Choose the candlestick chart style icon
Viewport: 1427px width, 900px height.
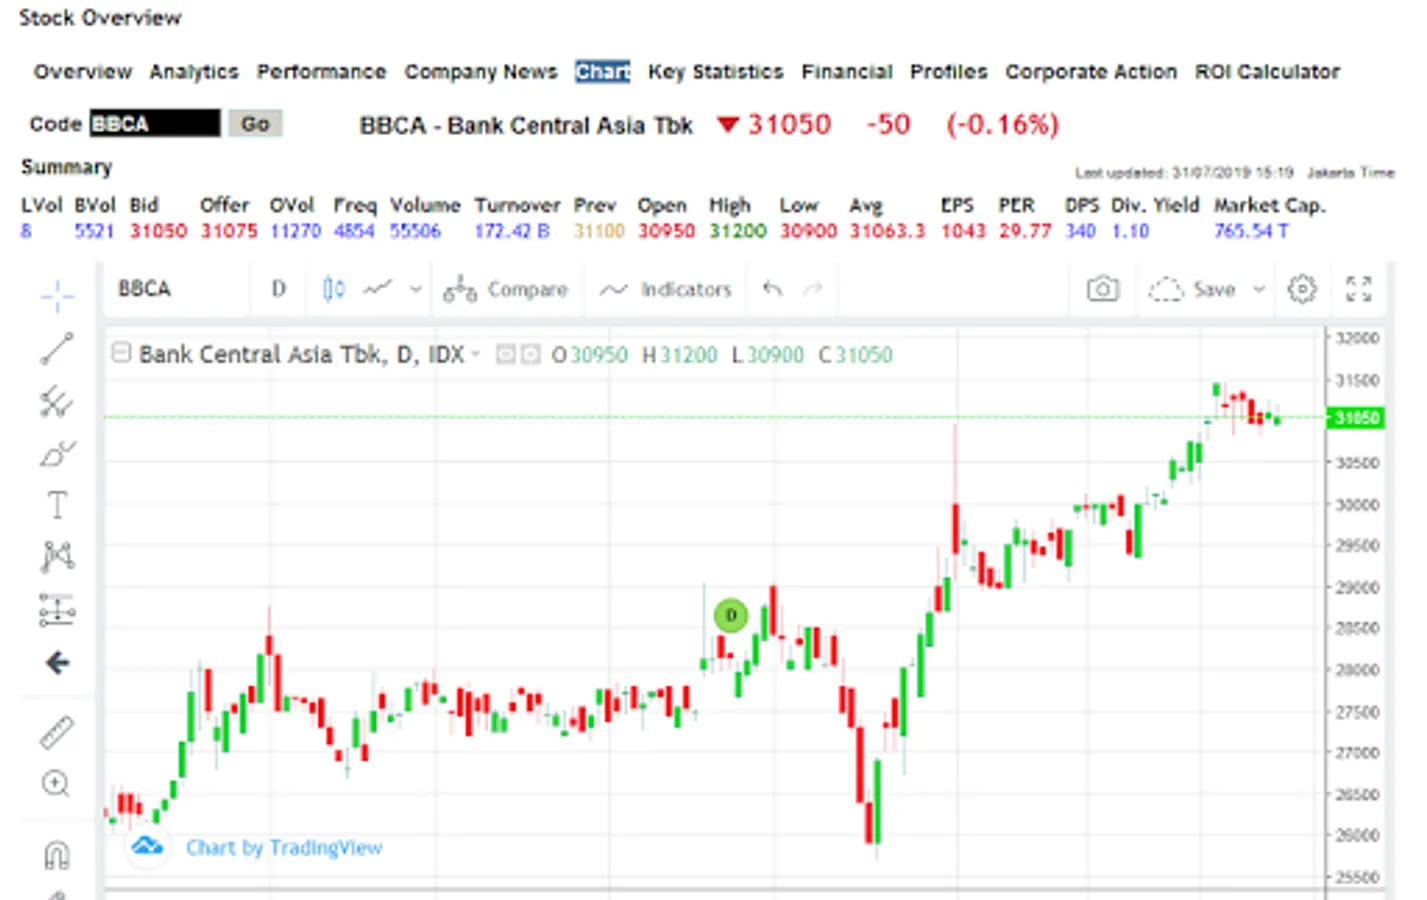pyautogui.click(x=334, y=289)
